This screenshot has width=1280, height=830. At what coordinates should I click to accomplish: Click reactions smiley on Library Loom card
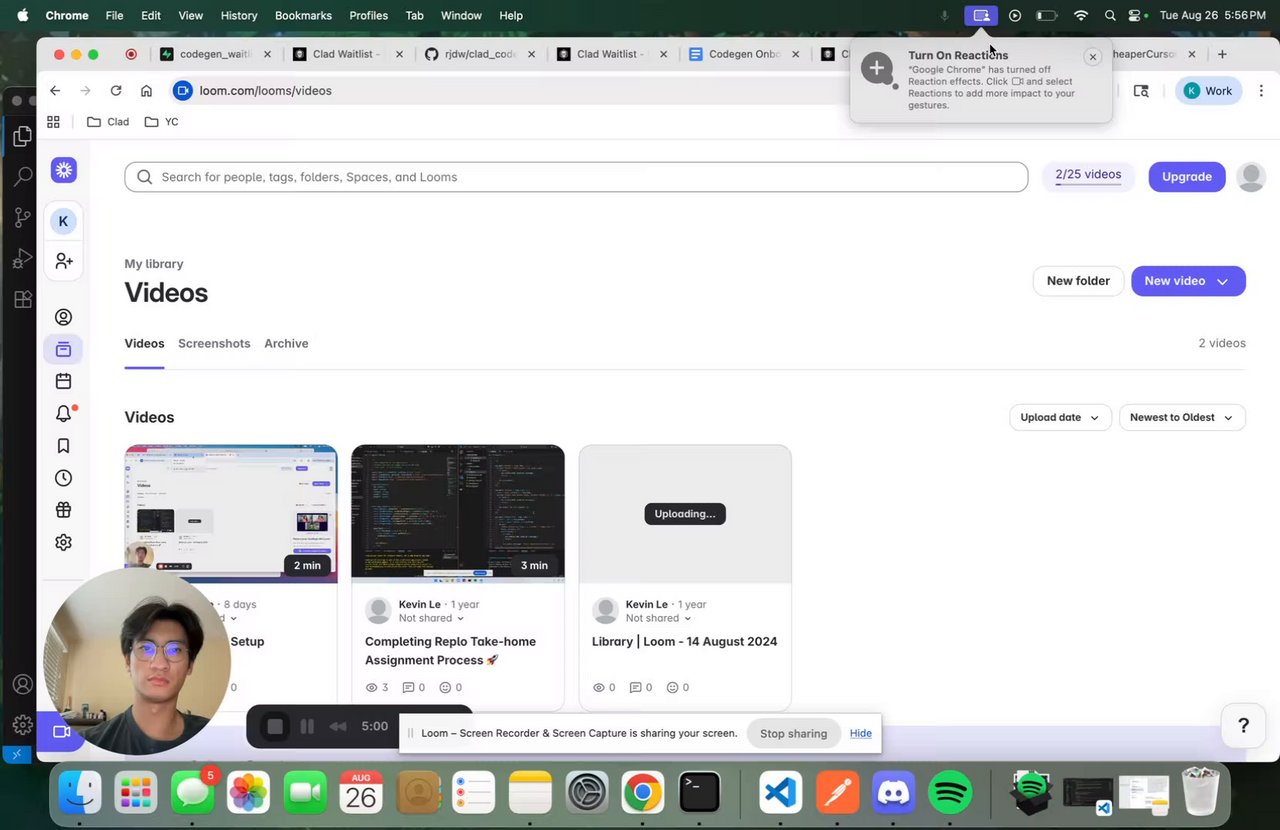(x=672, y=687)
